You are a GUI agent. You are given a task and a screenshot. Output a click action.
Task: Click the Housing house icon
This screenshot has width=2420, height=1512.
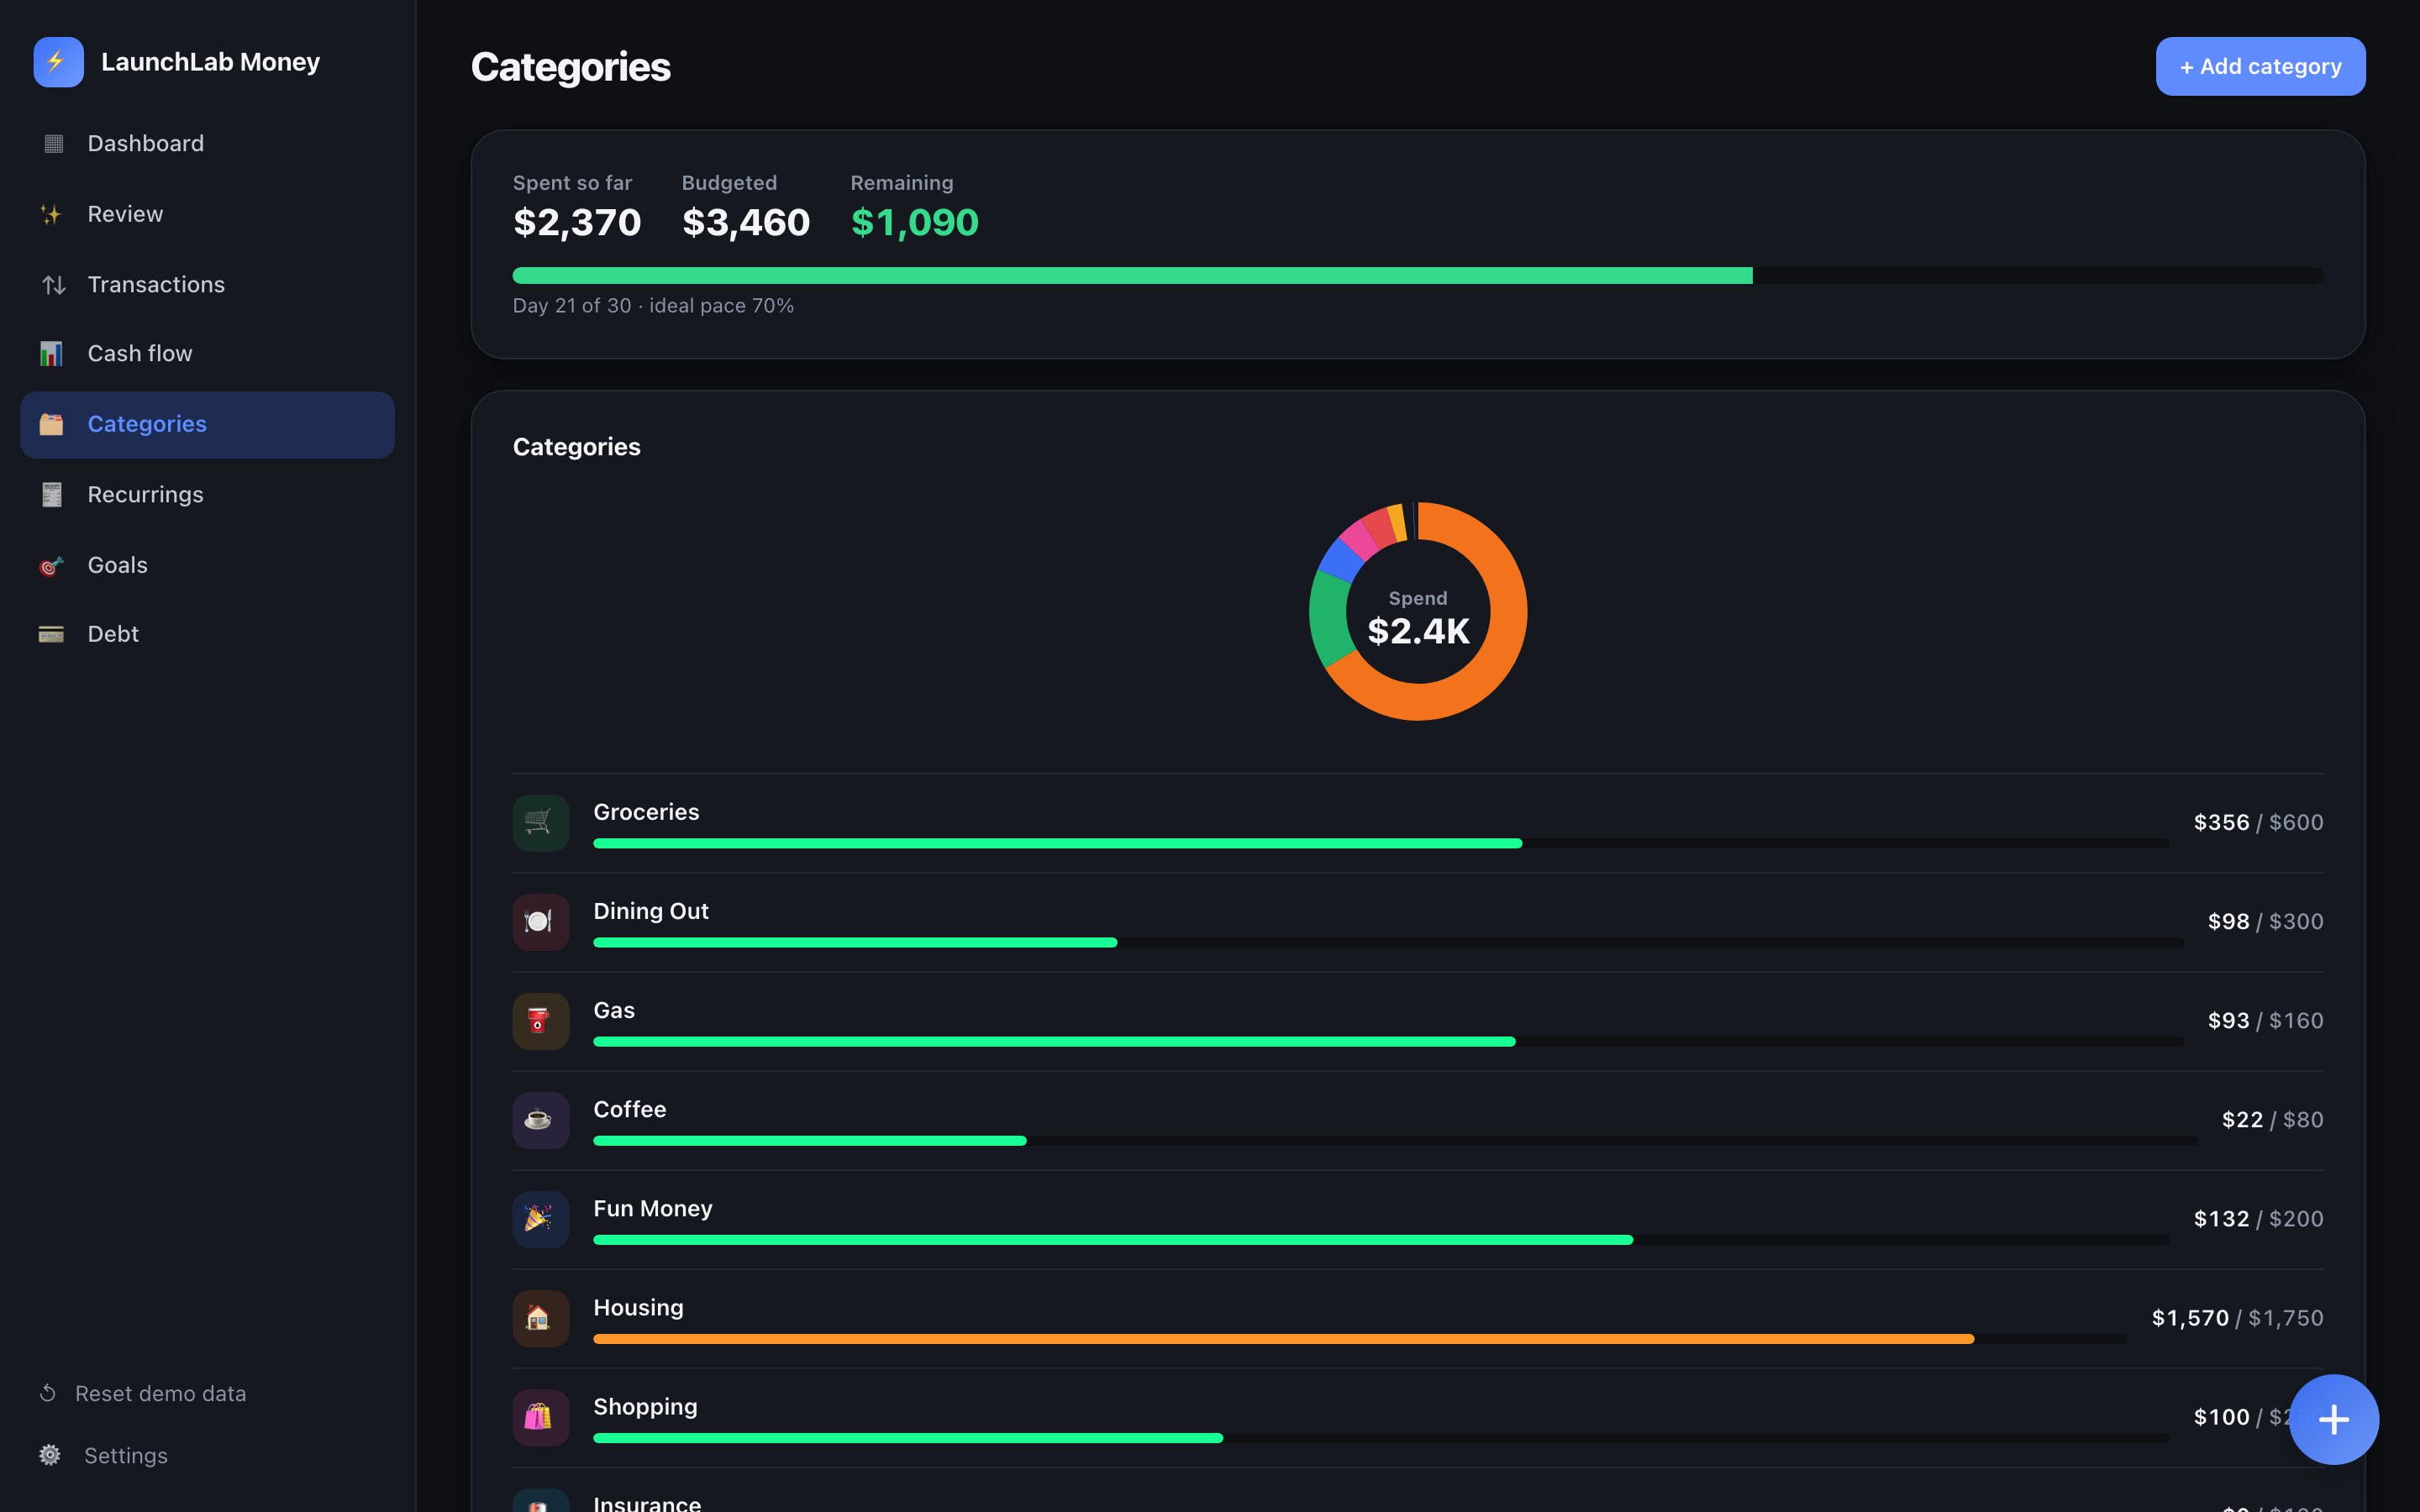point(541,1318)
